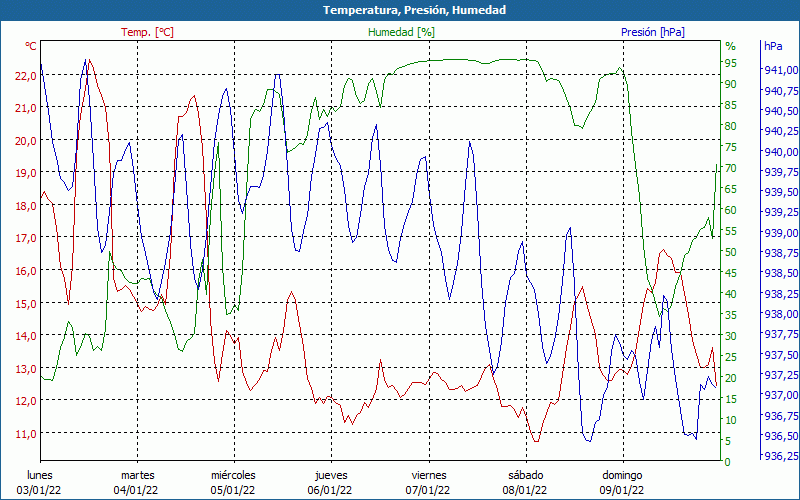800x500 pixels.
Task: Click the 937,00 pressure axis value
Action: pos(781,395)
